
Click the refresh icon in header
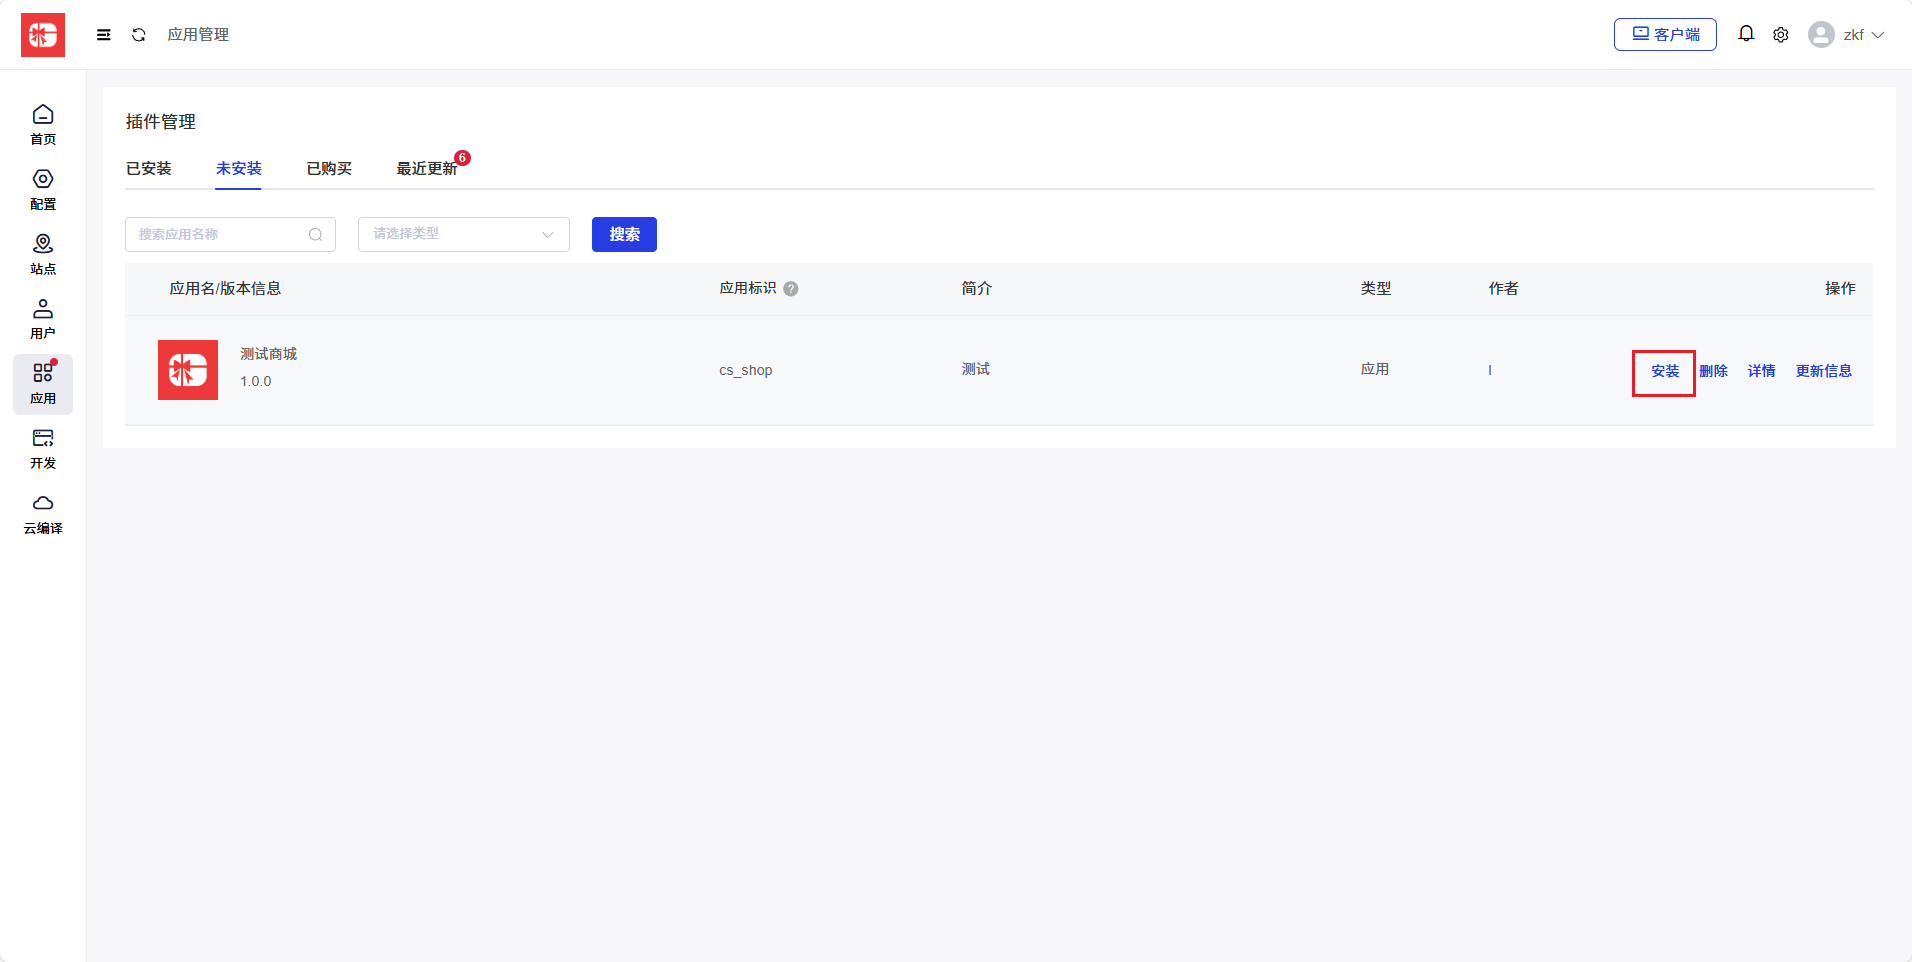click(x=139, y=35)
